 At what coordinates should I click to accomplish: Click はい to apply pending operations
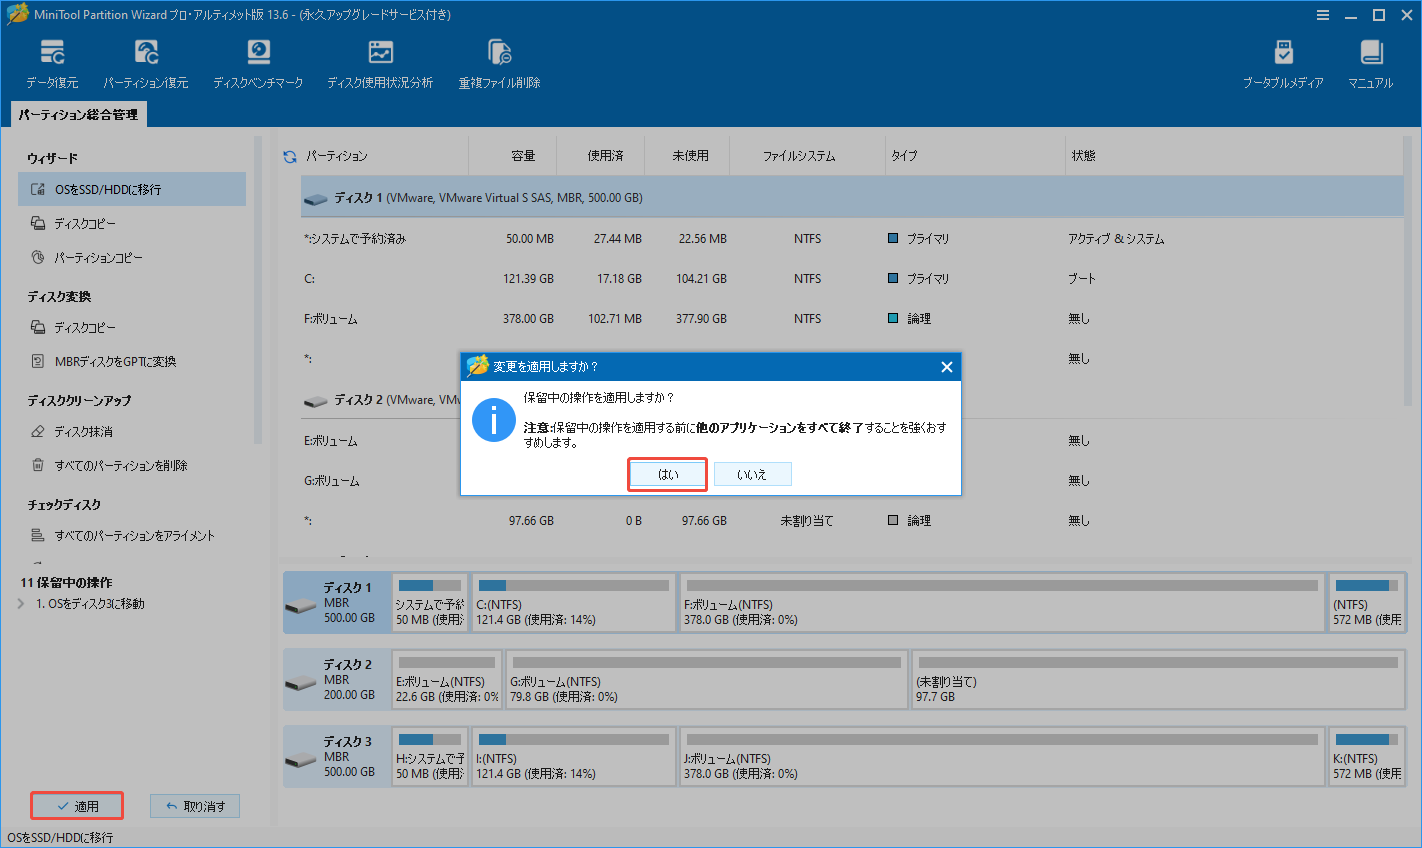point(667,473)
